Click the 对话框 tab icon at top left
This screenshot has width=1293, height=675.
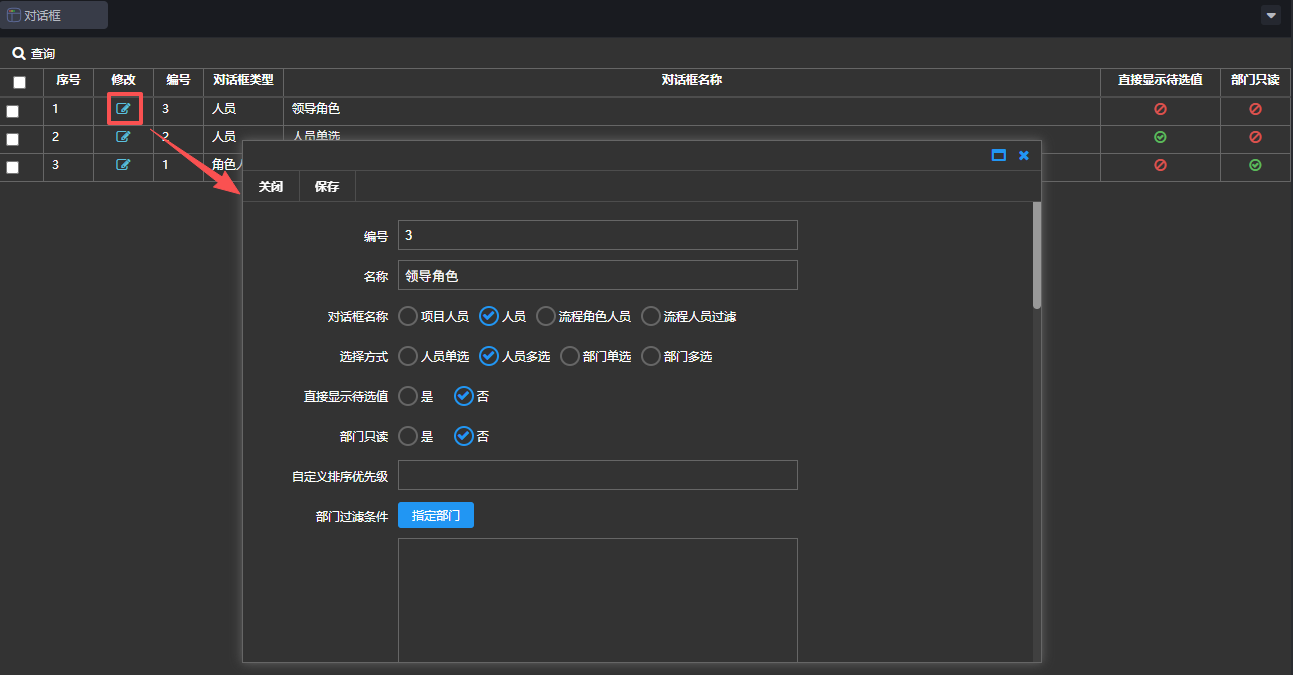[x=14, y=15]
